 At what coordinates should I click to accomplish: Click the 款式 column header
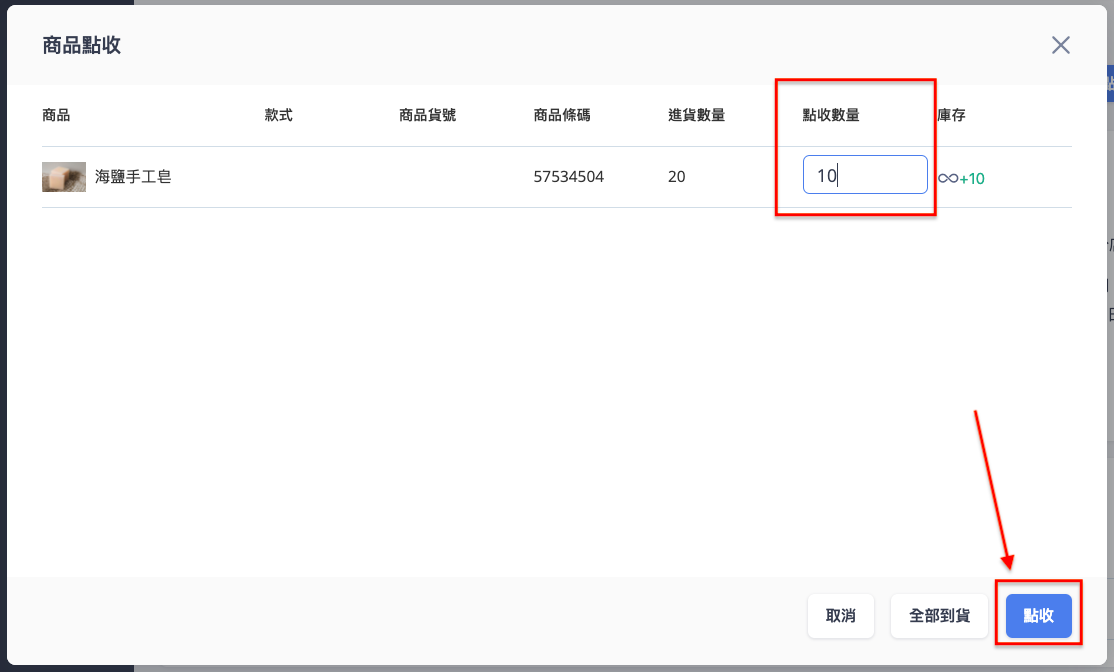point(278,115)
